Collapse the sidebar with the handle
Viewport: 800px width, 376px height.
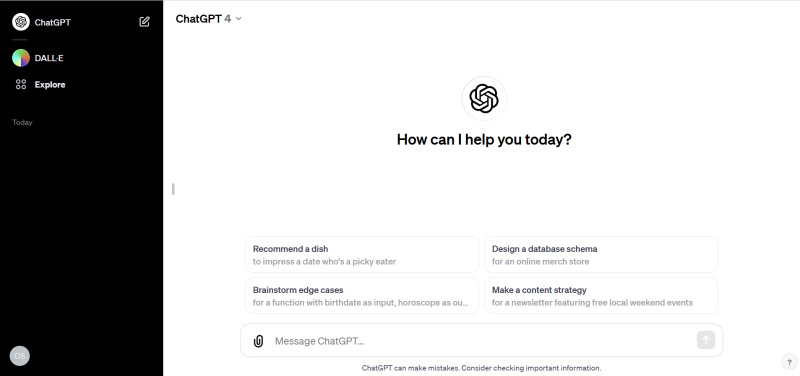pos(173,189)
